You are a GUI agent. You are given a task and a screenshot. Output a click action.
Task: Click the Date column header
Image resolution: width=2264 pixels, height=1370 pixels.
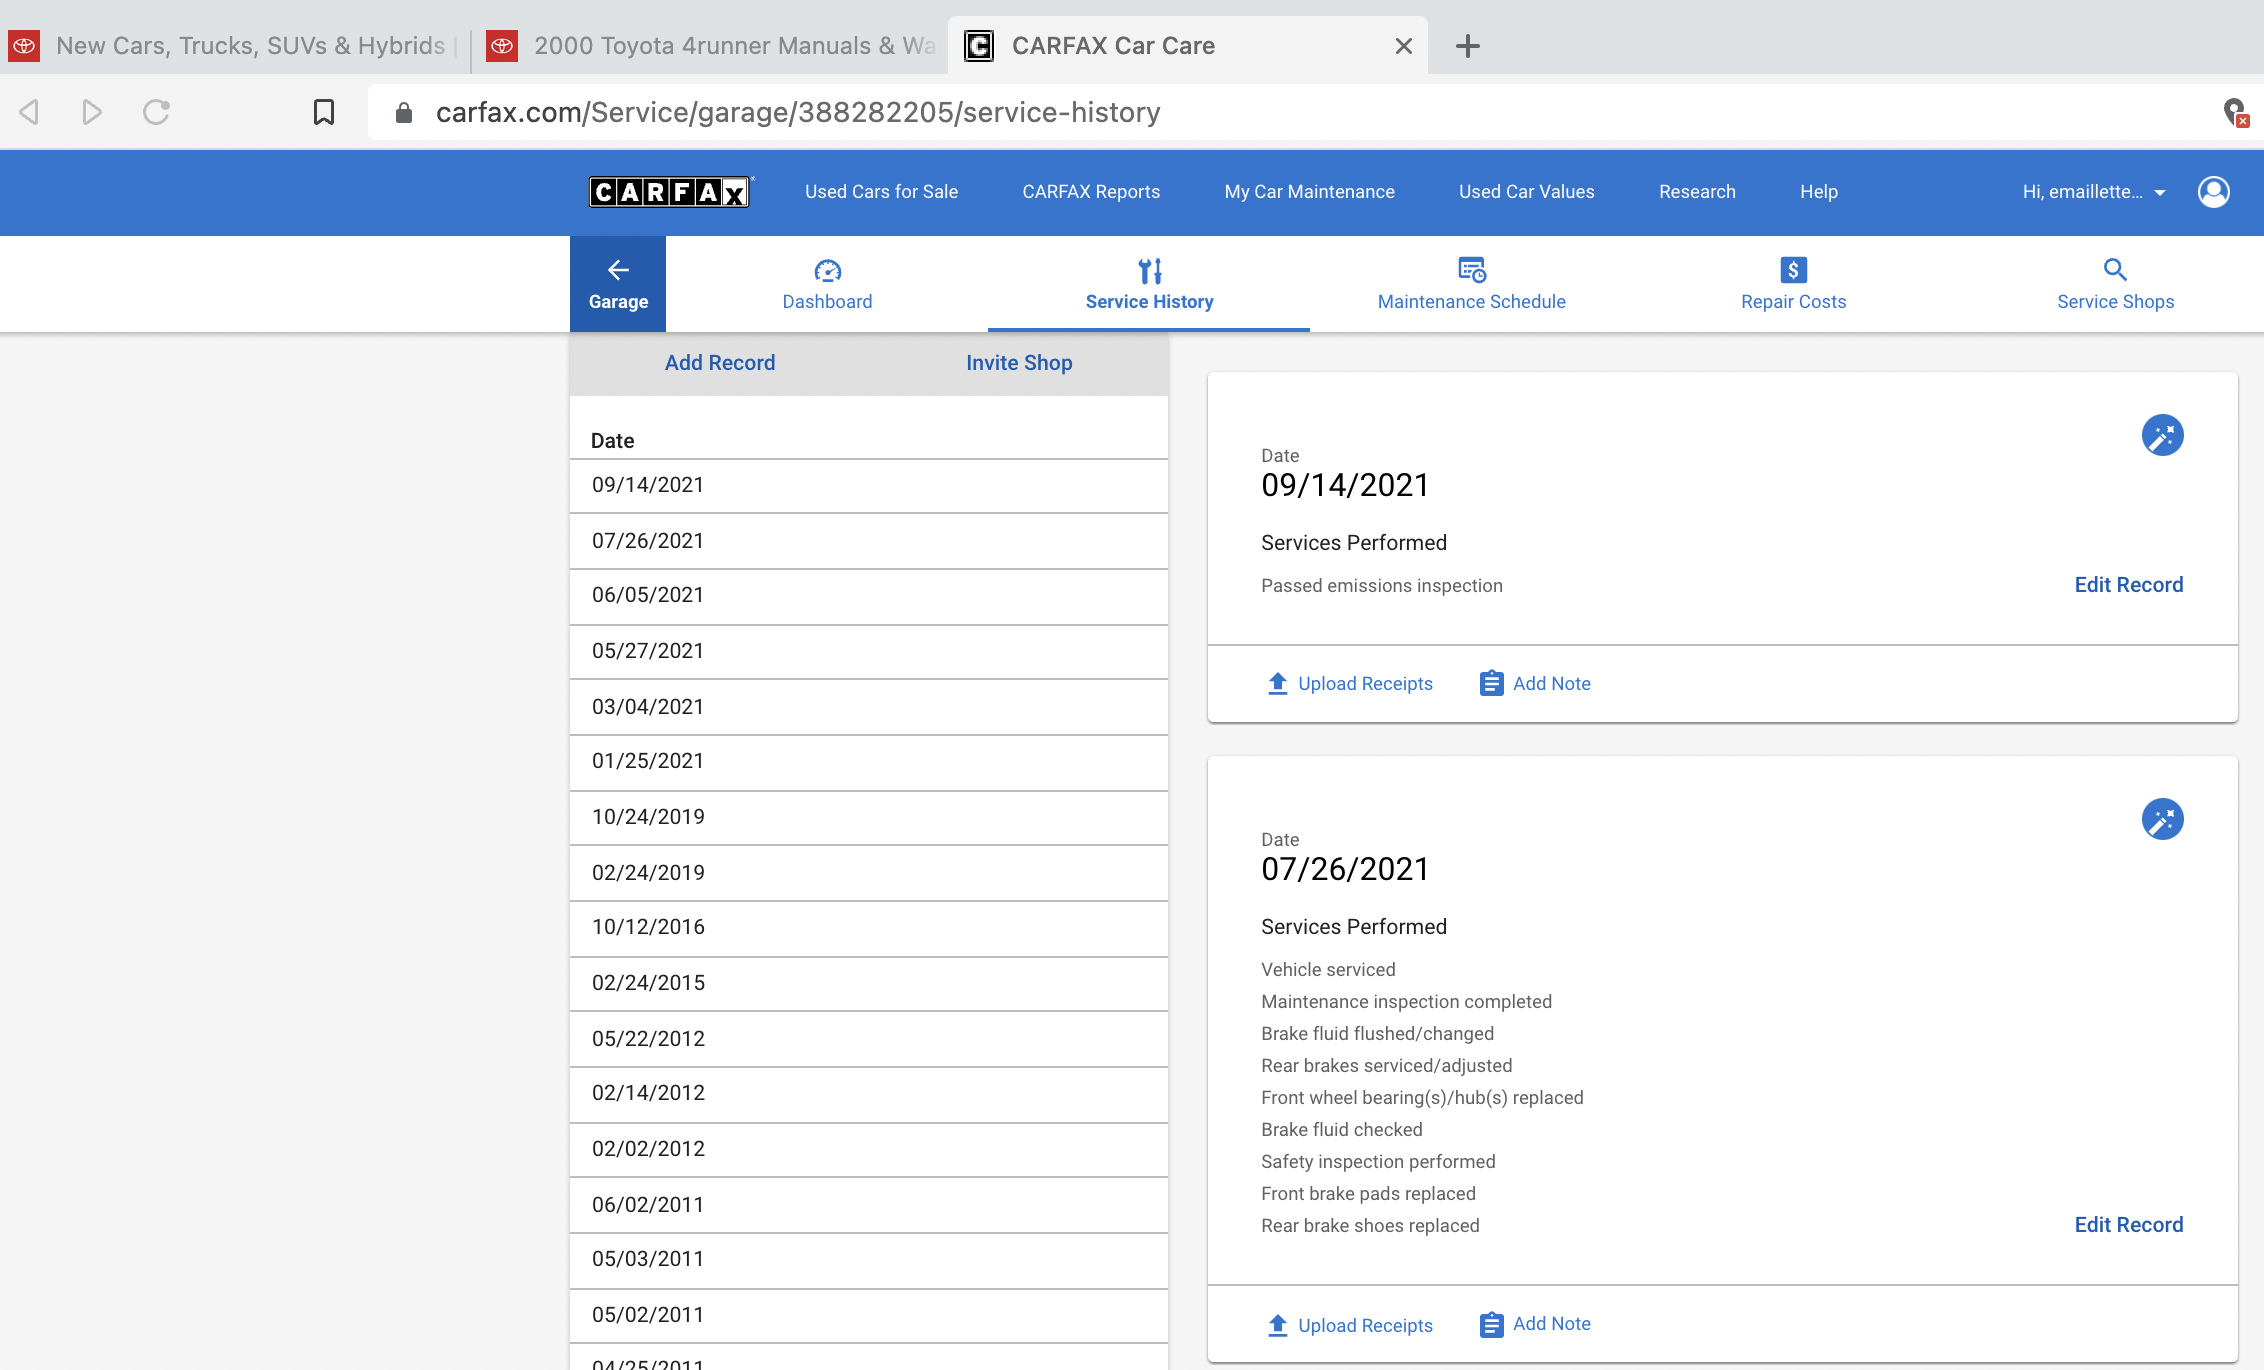tap(612, 441)
